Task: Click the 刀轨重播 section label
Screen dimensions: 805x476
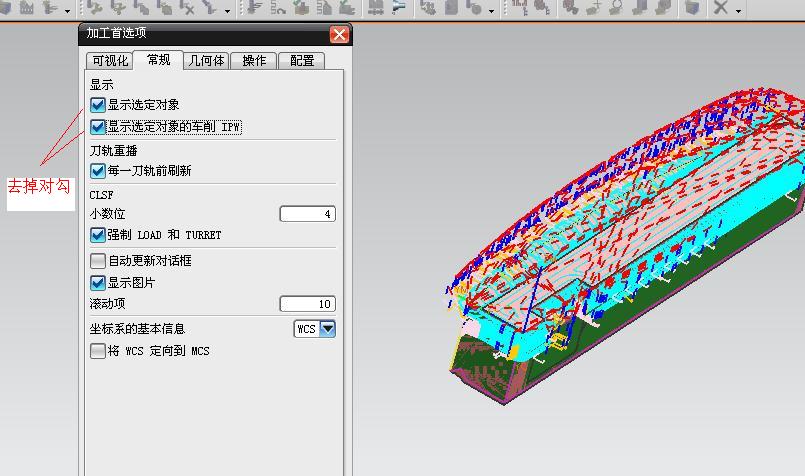Action: (x=113, y=150)
